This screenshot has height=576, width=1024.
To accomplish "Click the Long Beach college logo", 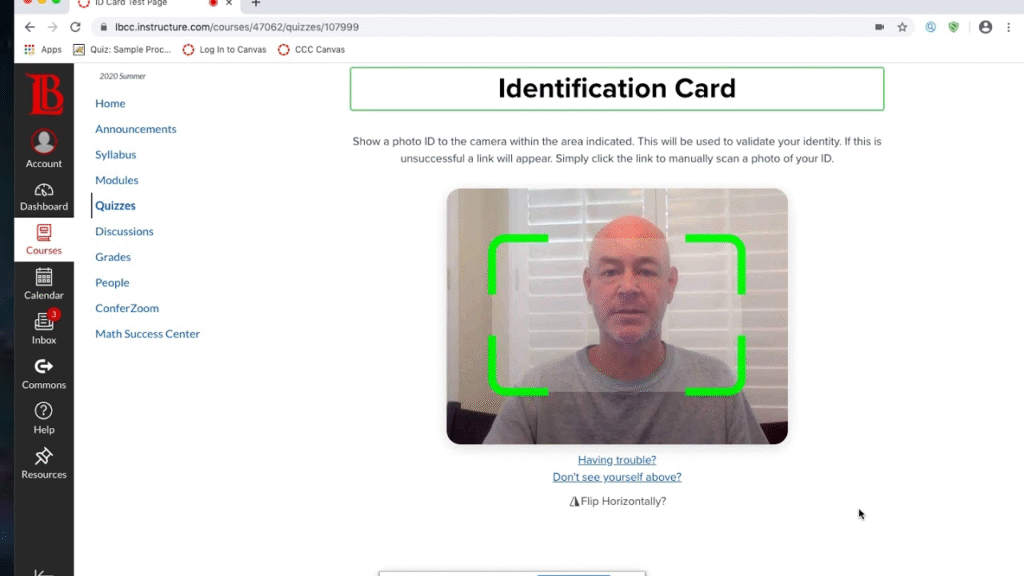I will coord(44,95).
